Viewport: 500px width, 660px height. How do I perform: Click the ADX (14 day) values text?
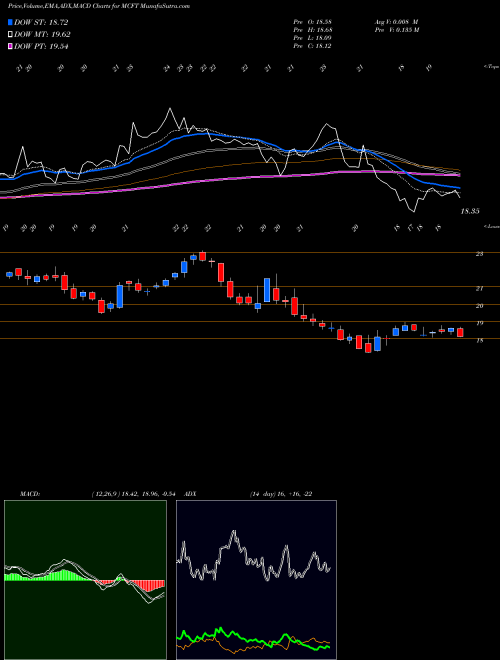pyautogui.click(x=281, y=494)
